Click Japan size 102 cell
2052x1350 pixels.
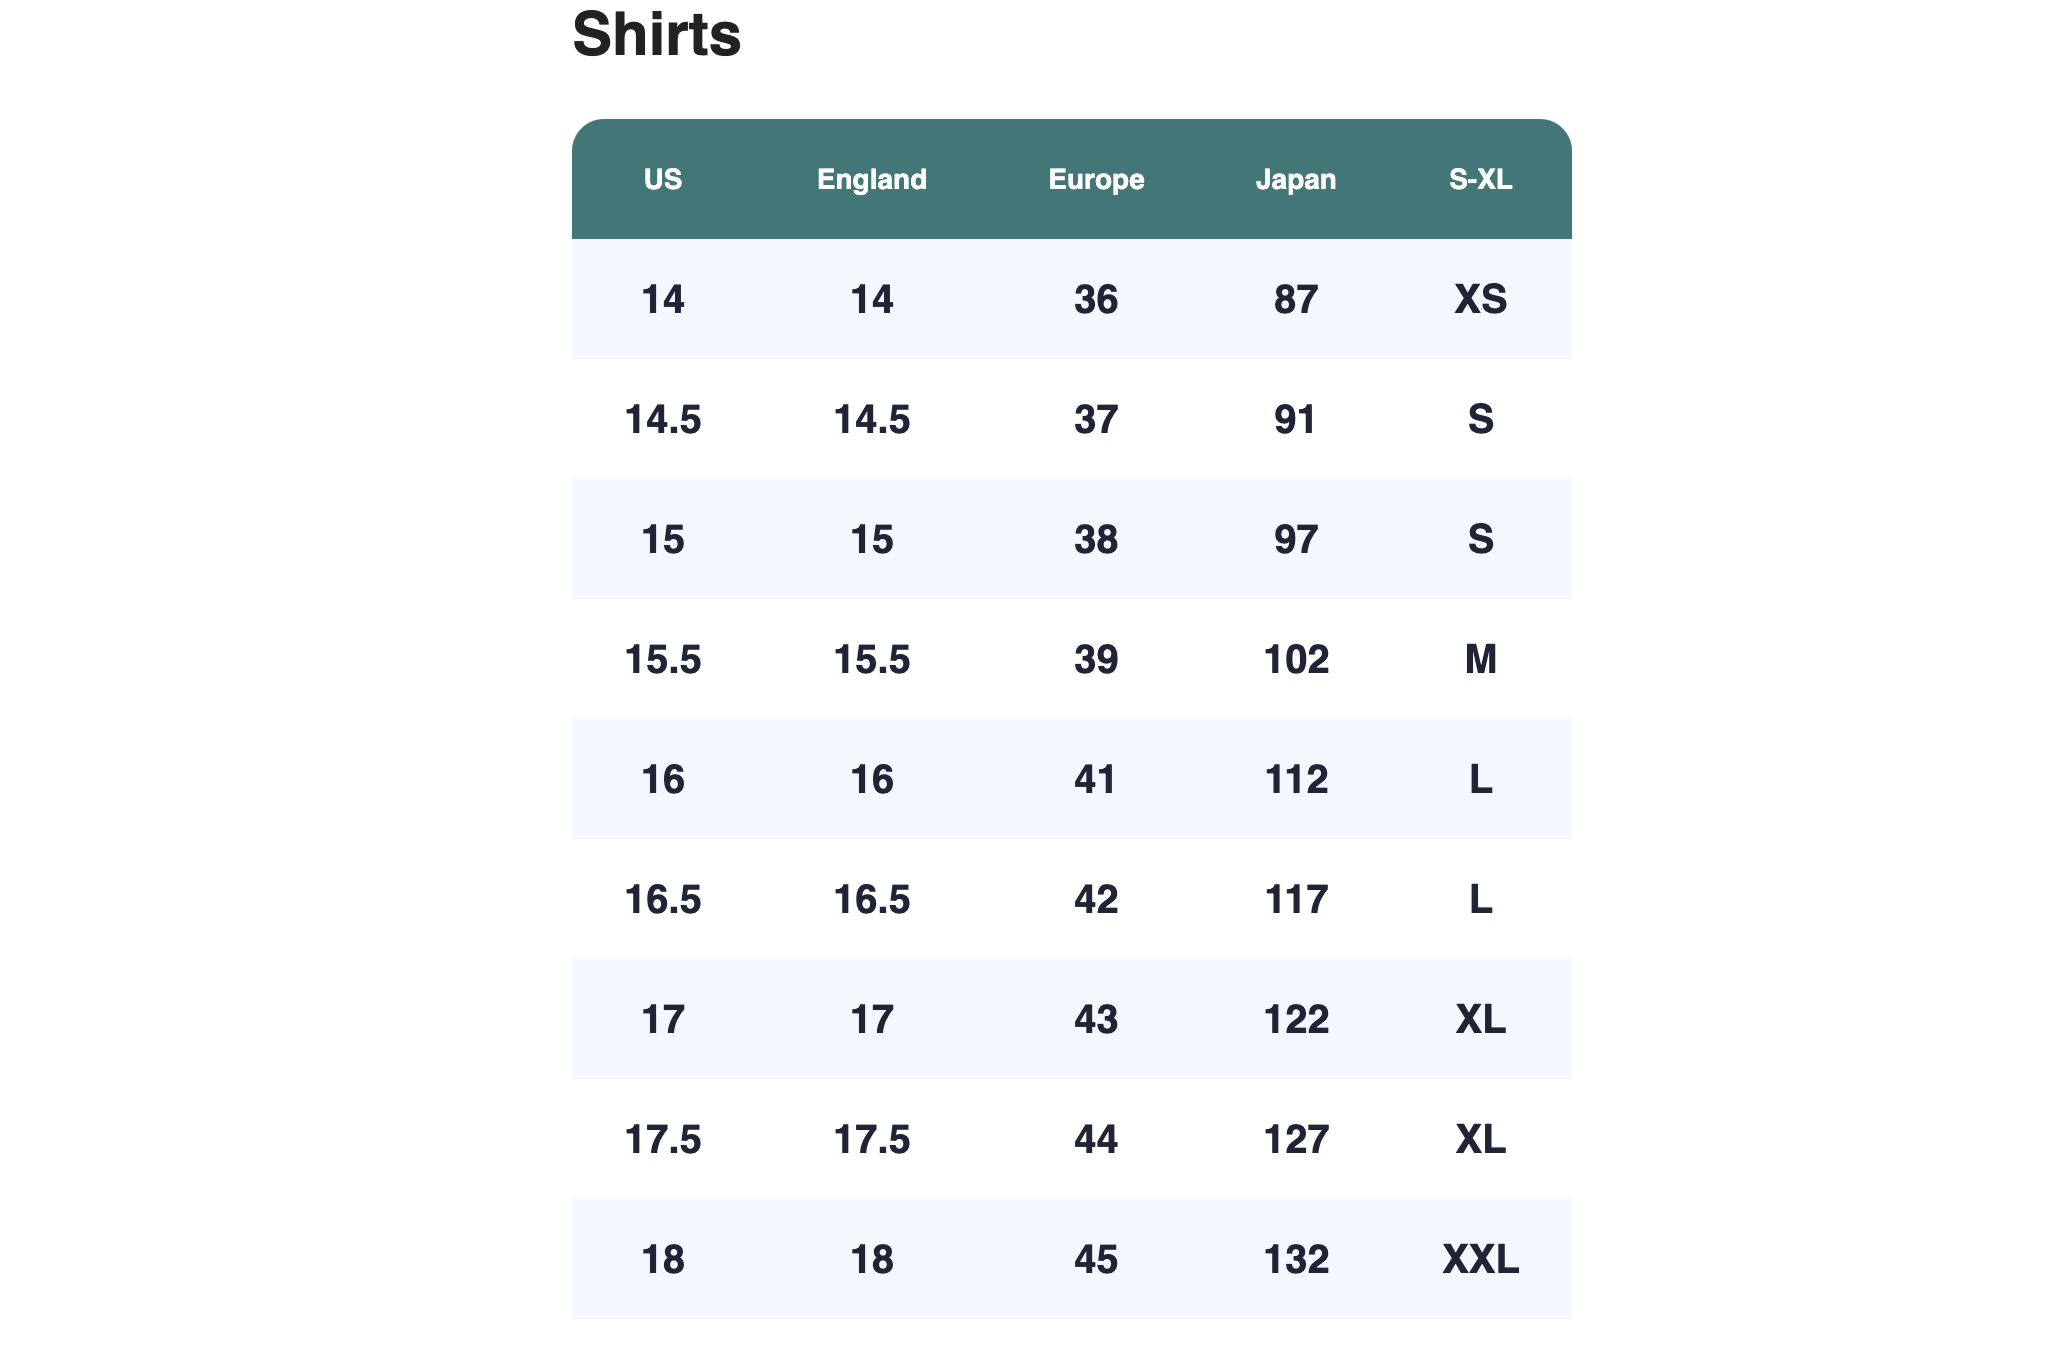coord(1296,659)
